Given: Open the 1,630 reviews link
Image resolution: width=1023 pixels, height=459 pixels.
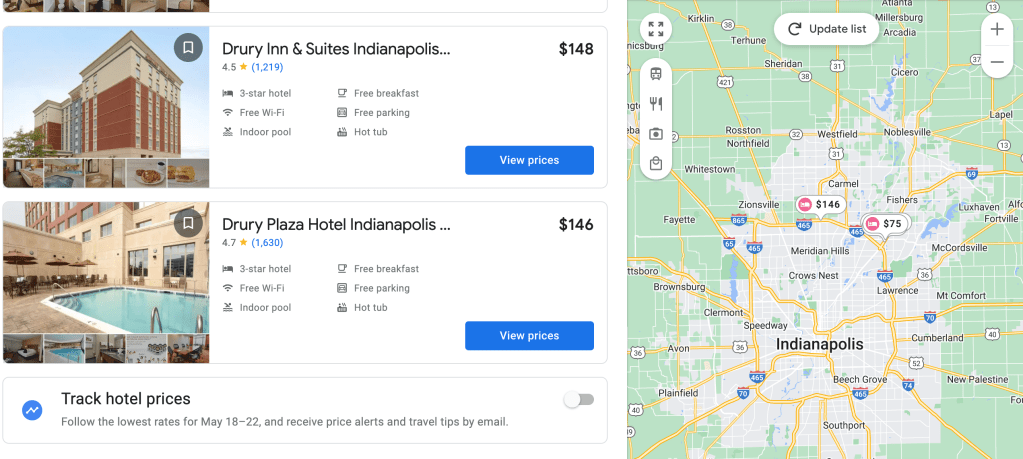Looking at the screenshot, I should (x=267, y=243).
